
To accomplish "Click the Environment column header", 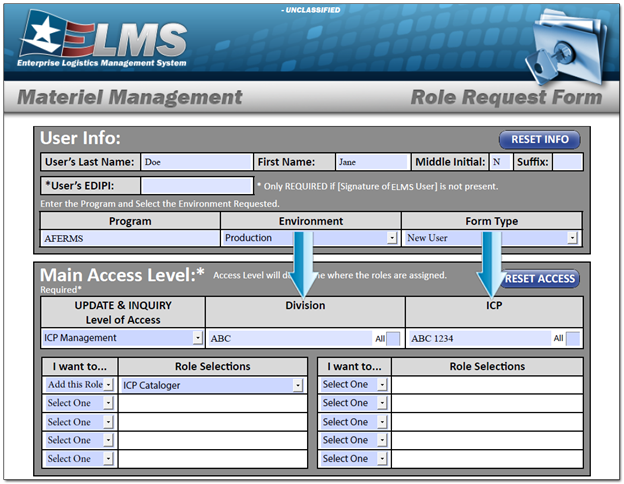I will pyautogui.click(x=311, y=221).
